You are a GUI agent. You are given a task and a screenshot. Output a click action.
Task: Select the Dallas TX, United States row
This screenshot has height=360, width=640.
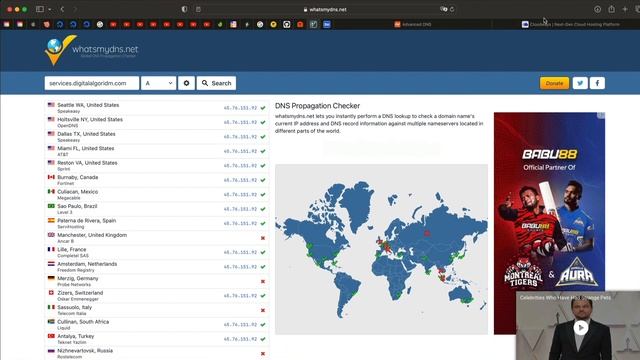pyautogui.click(x=157, y=137)
